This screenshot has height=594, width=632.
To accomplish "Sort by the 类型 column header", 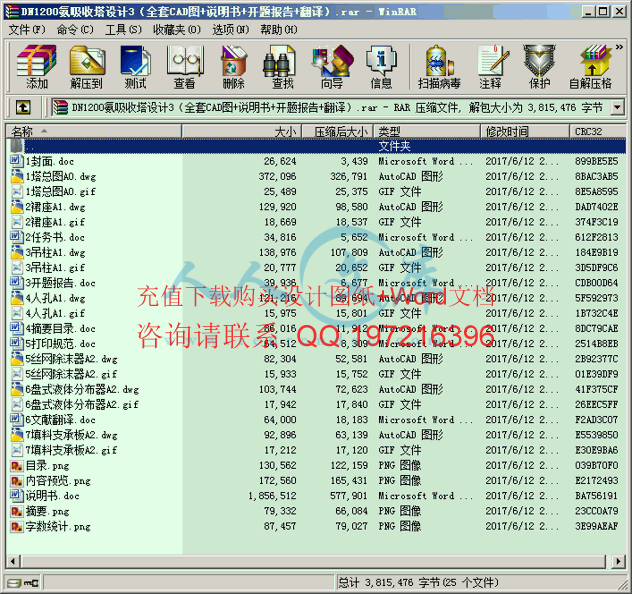I will click(x=427, y=131).
